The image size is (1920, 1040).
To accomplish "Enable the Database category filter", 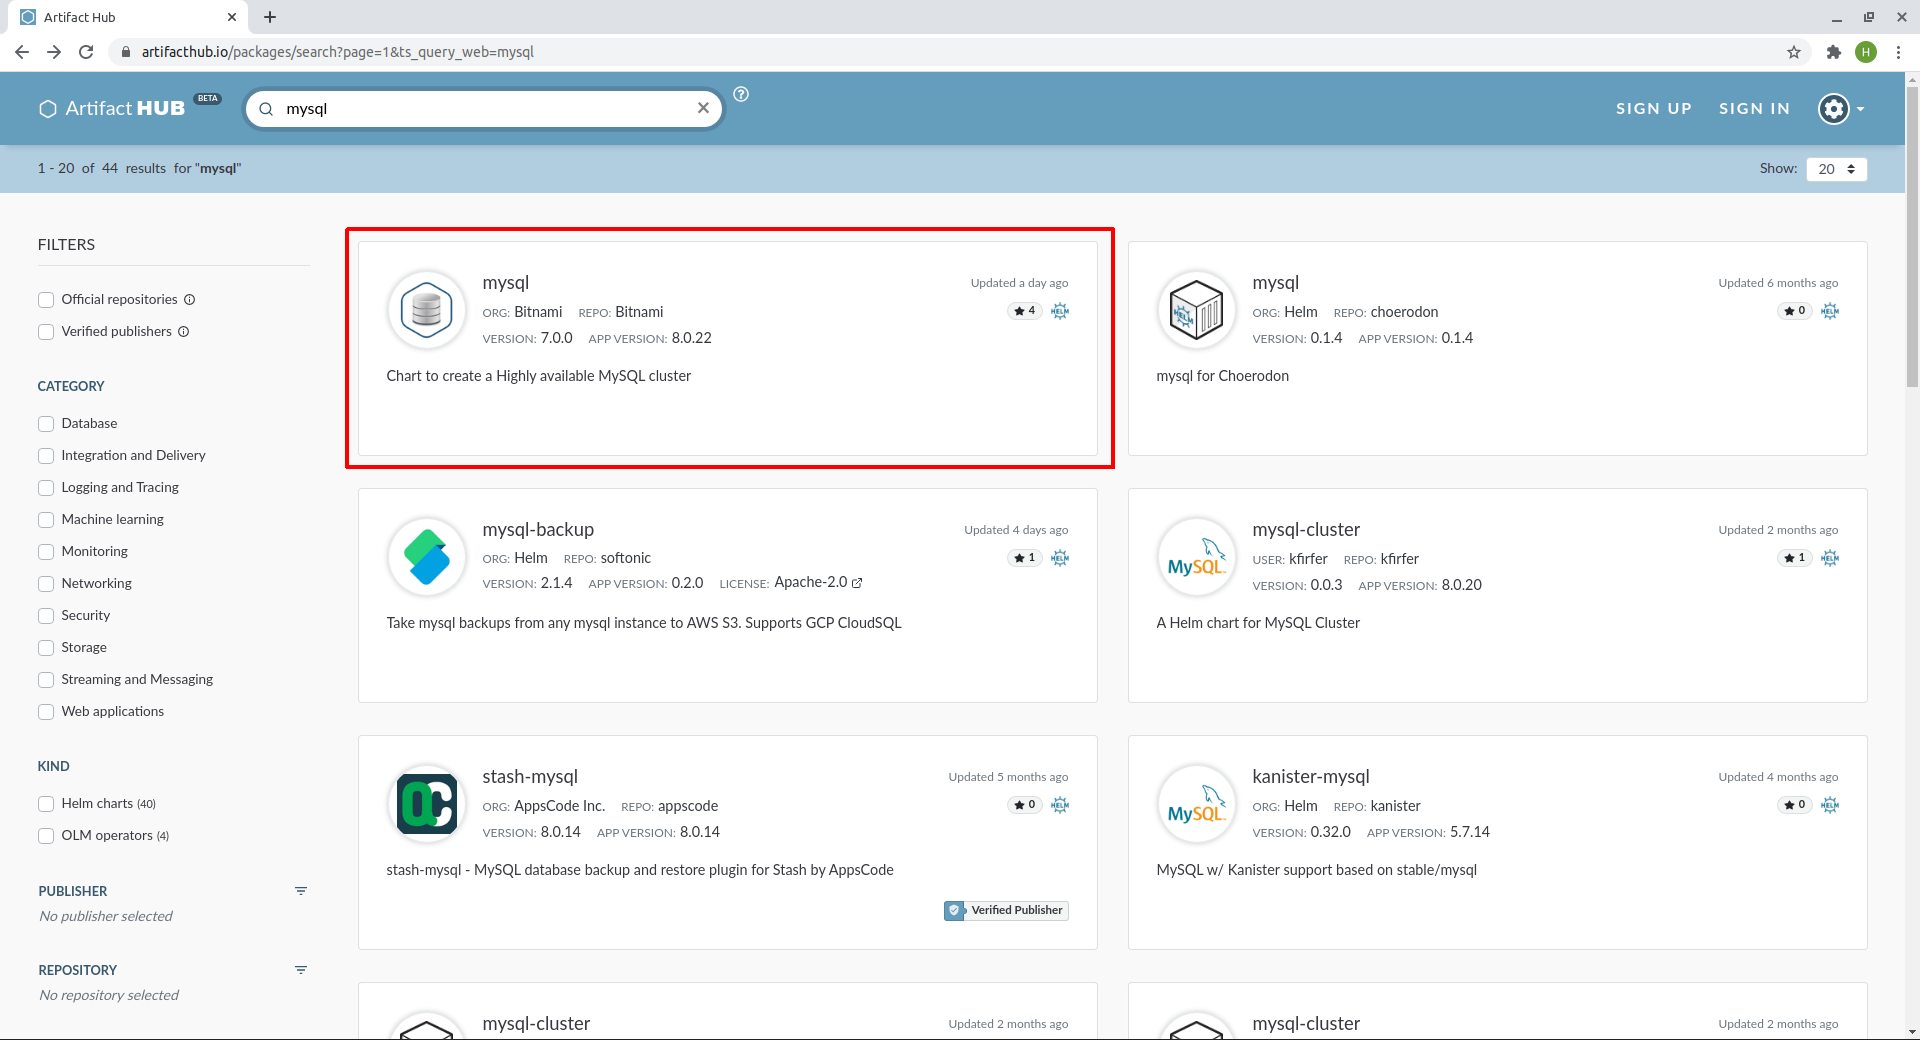I will pyautogui.click(x=46, y=424).
